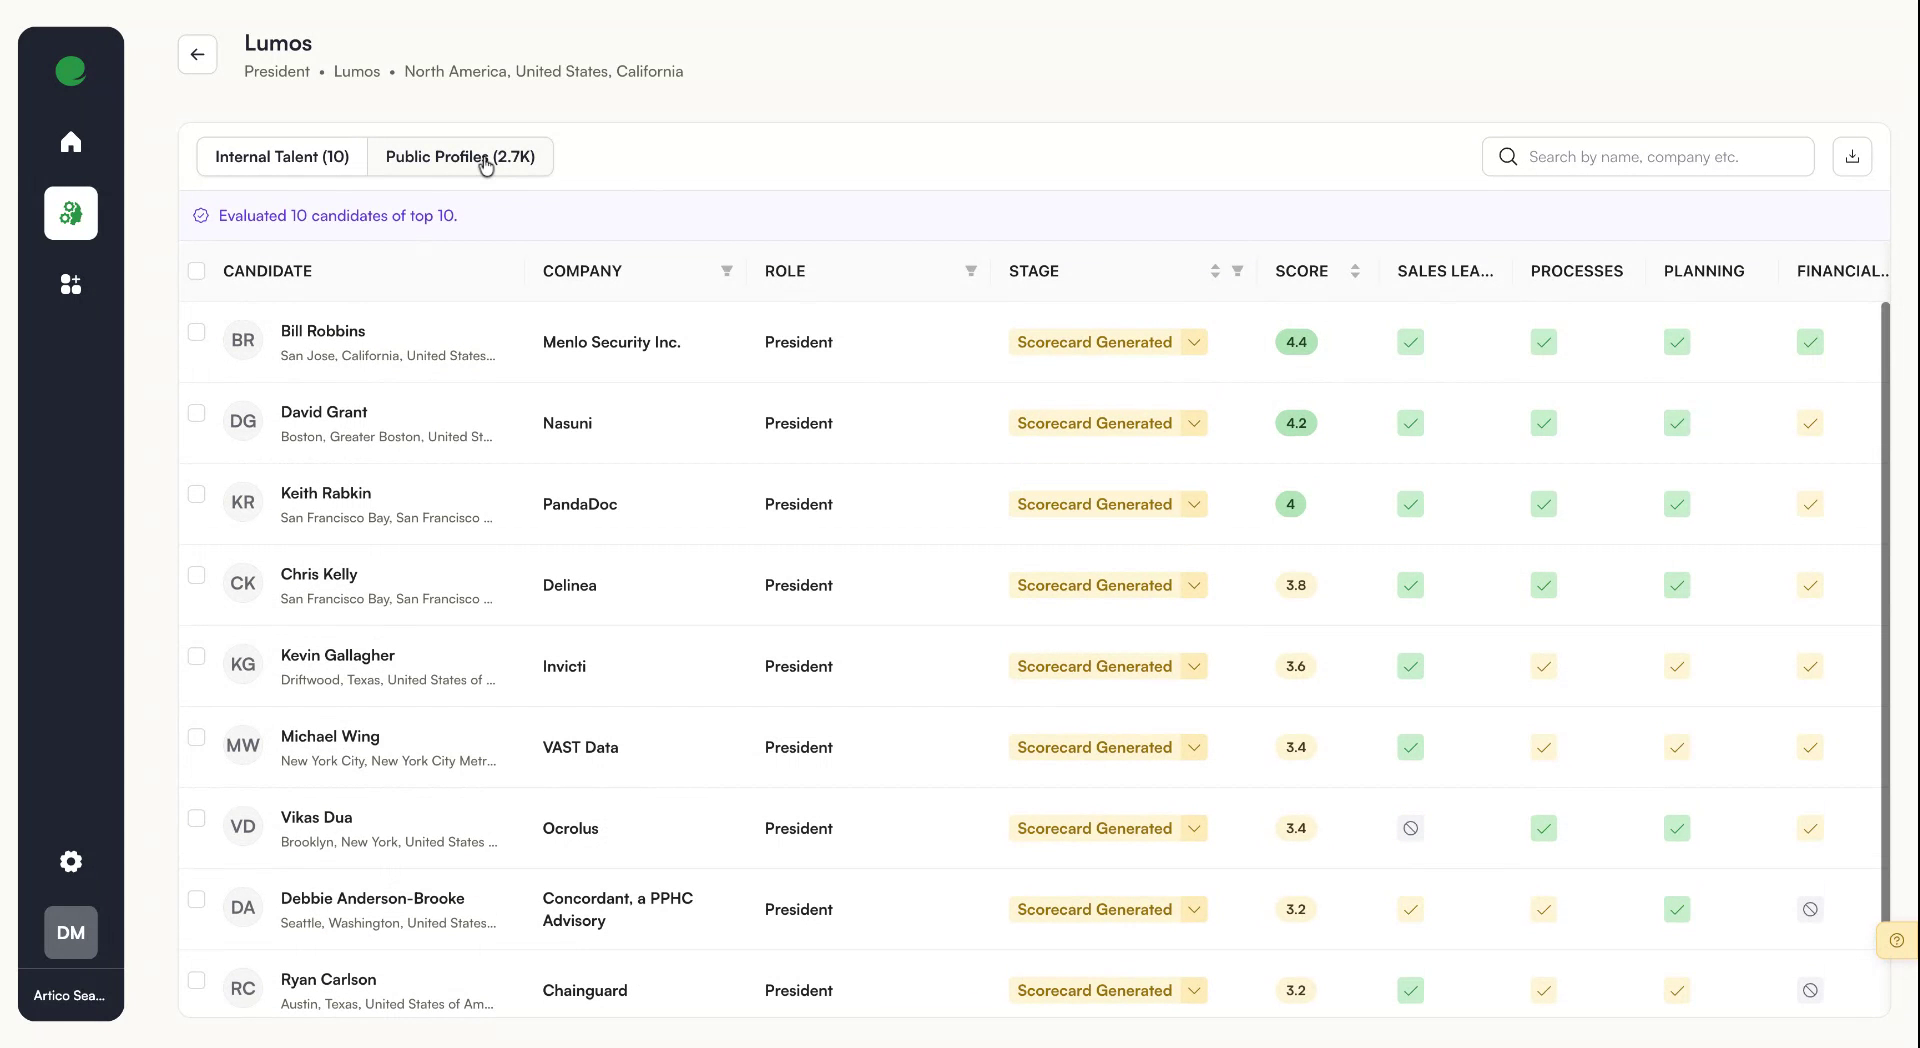Click the company logo at sidebar top
Viewport: 1920px width, 1048px height.
click(x=70, y=70)
